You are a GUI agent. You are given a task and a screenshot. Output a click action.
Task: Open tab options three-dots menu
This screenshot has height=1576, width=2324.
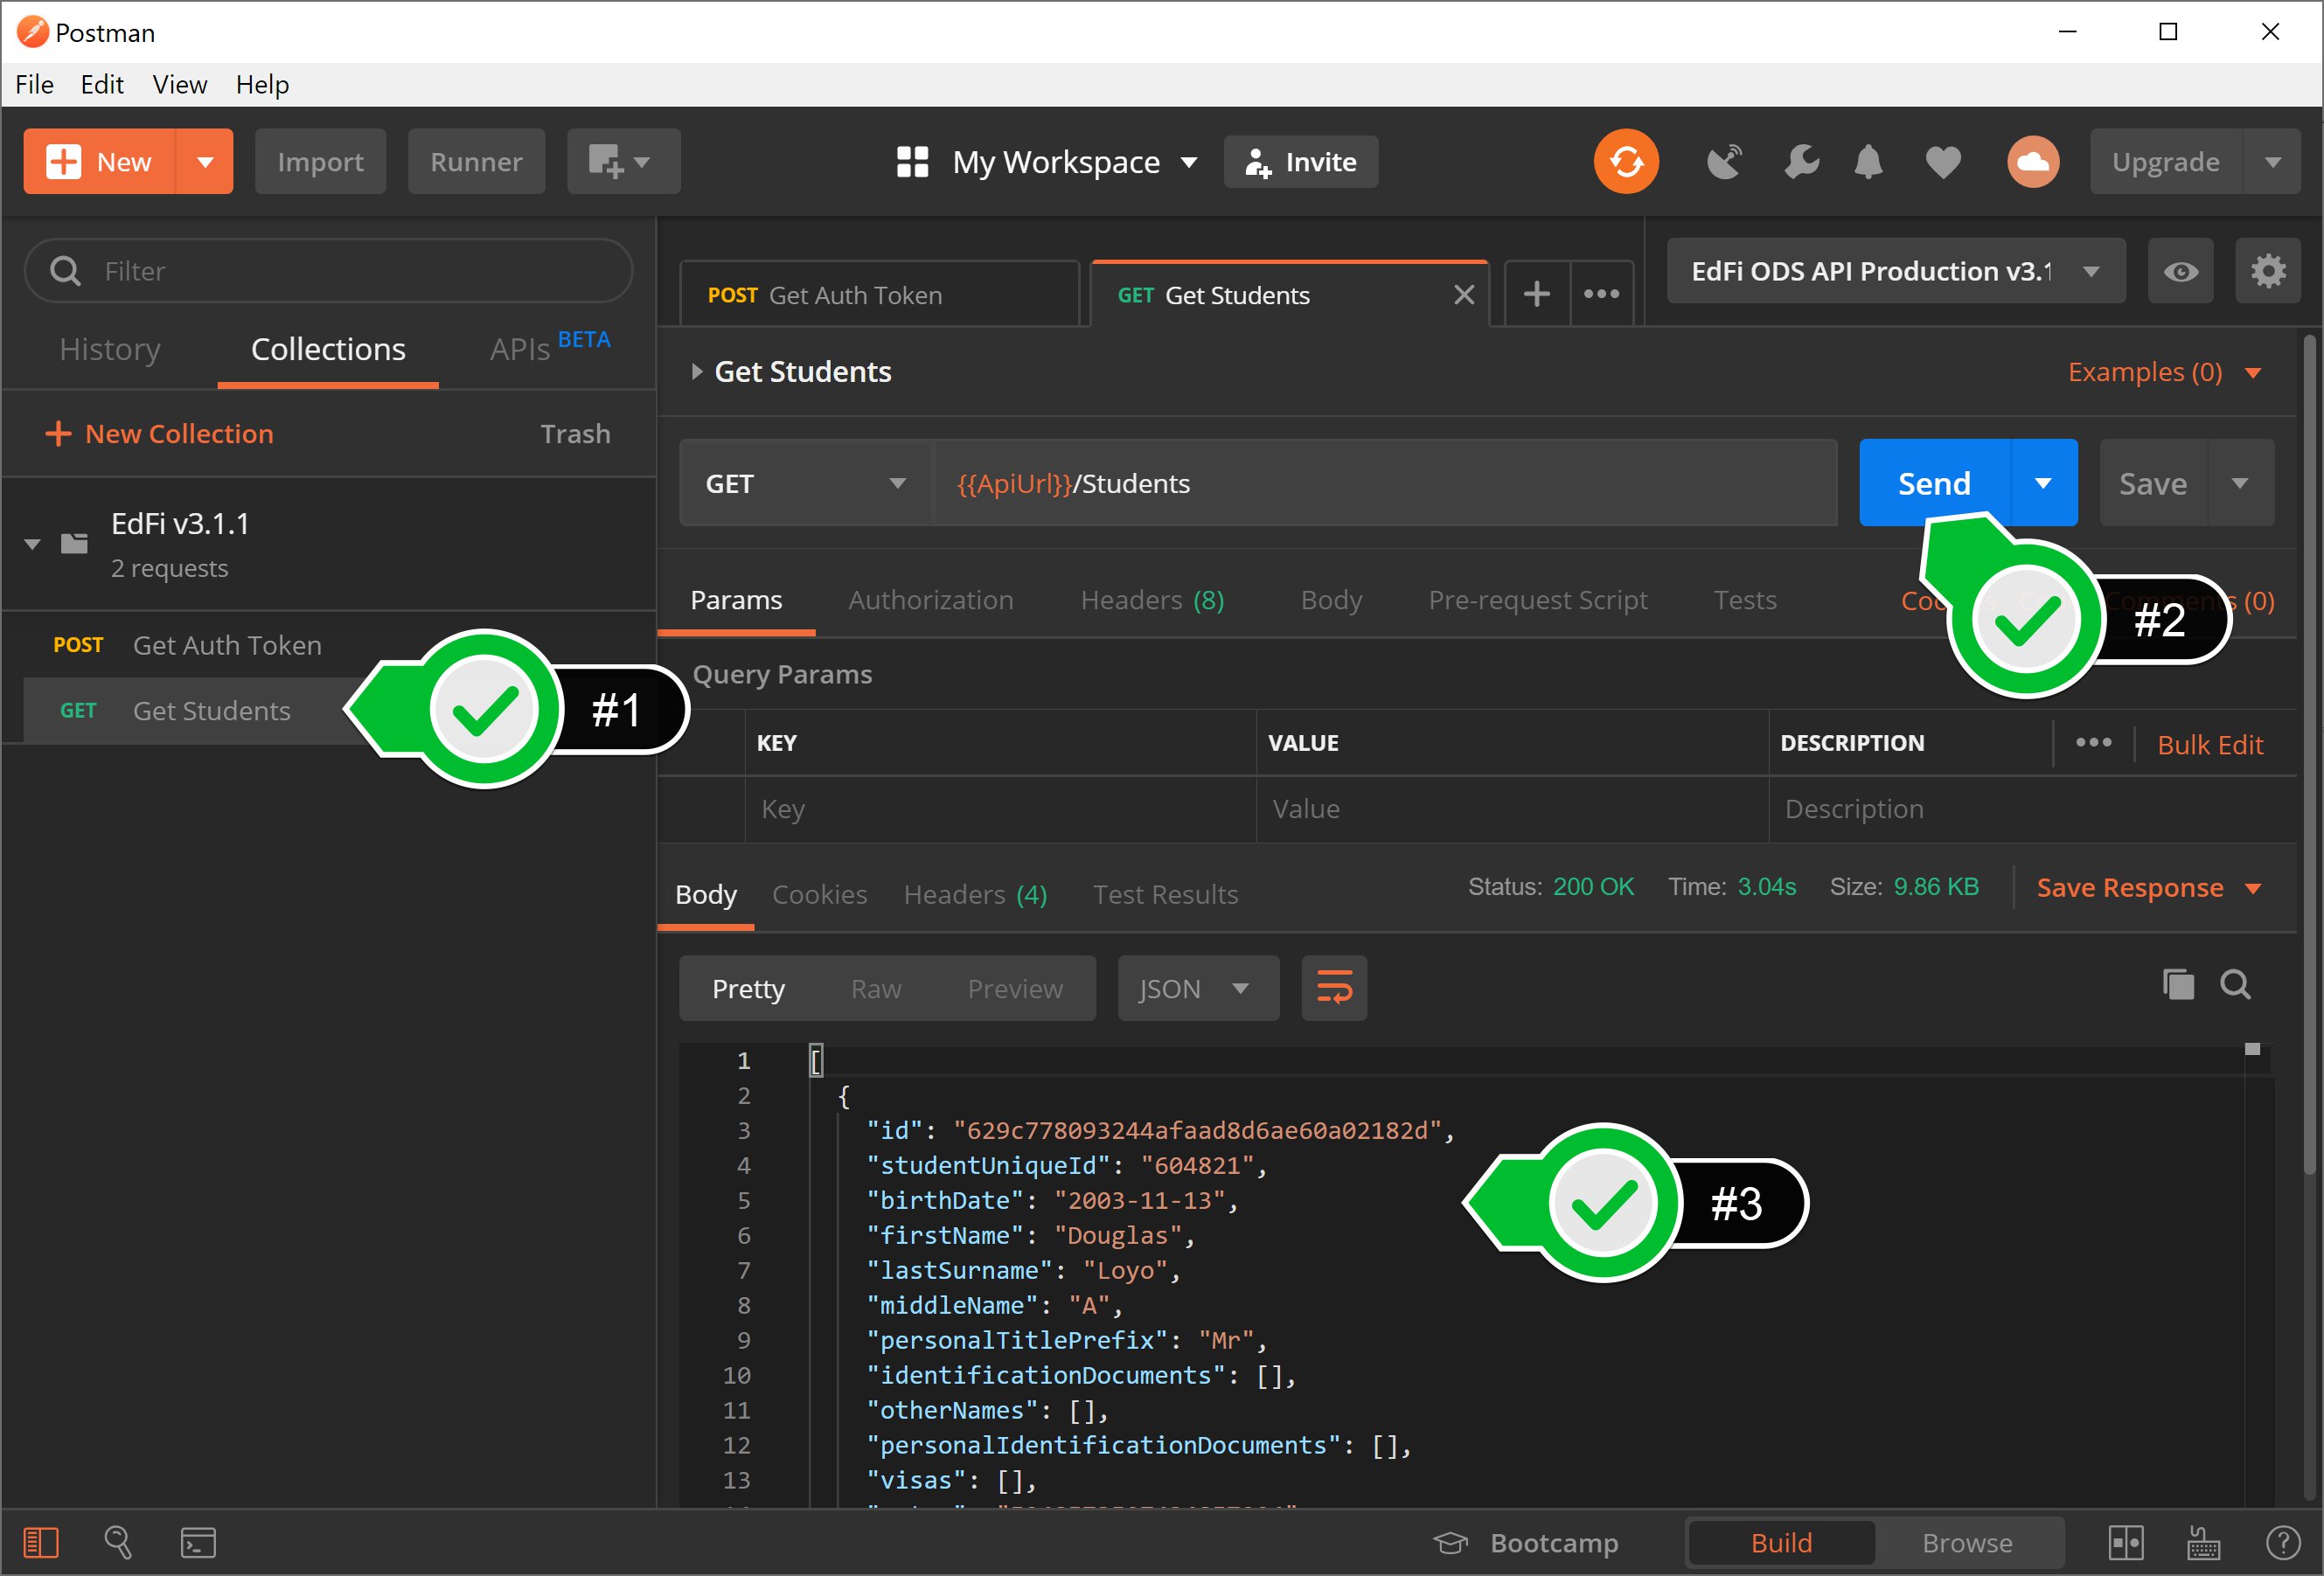coord(1601,294)
